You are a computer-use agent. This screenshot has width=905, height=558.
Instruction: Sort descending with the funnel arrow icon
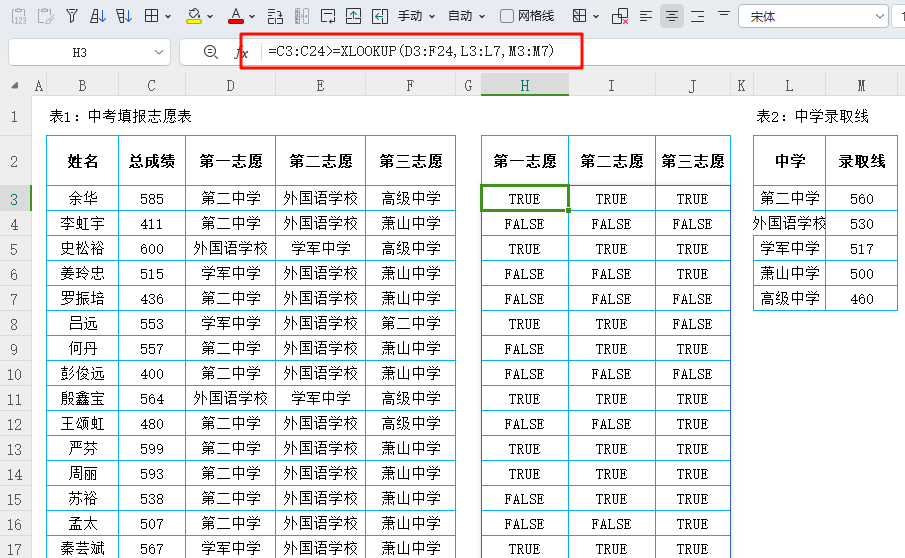124,16
